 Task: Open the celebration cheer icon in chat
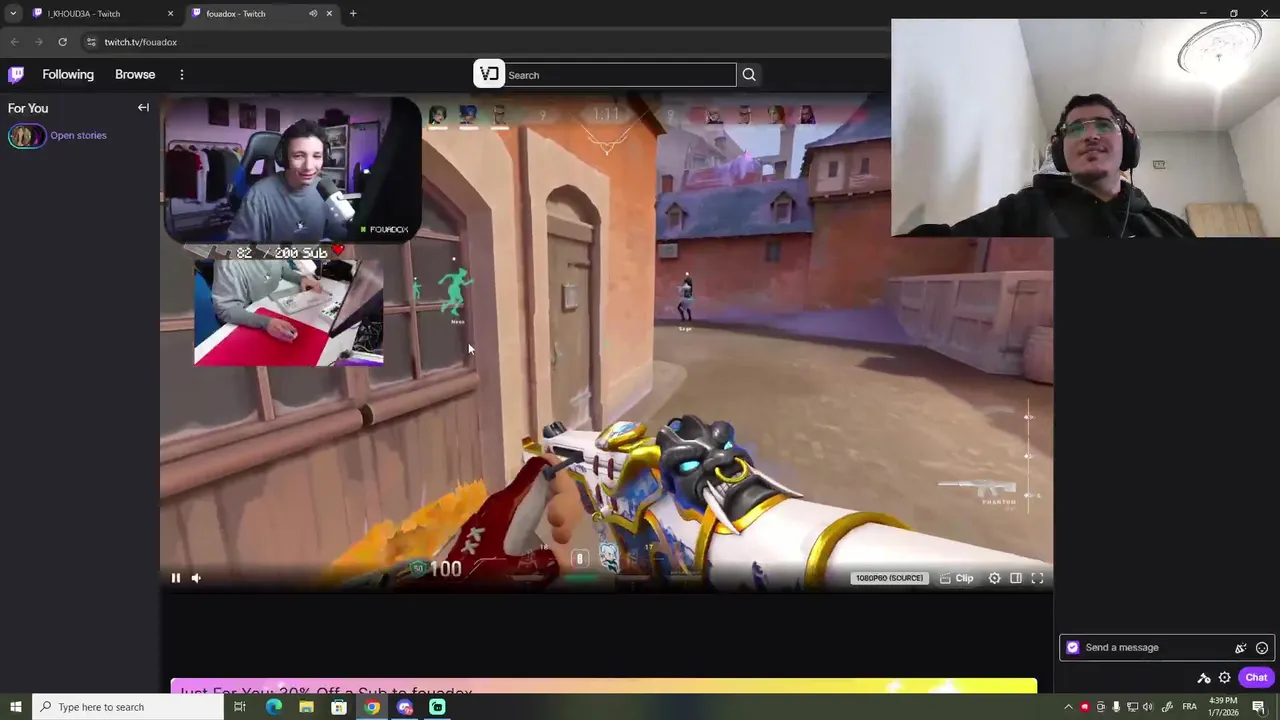point(1241,648)
